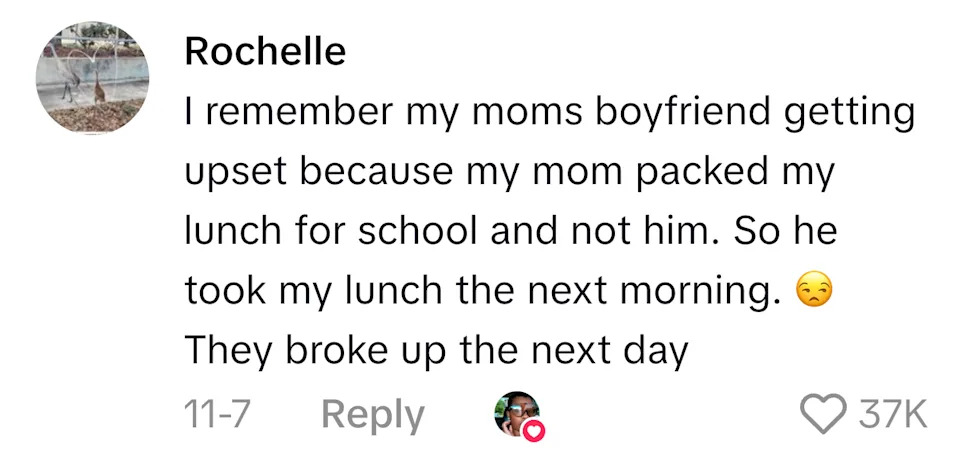
Task: Click the username Rochelle
Action: pyautogui.click(x=265, y=53)
